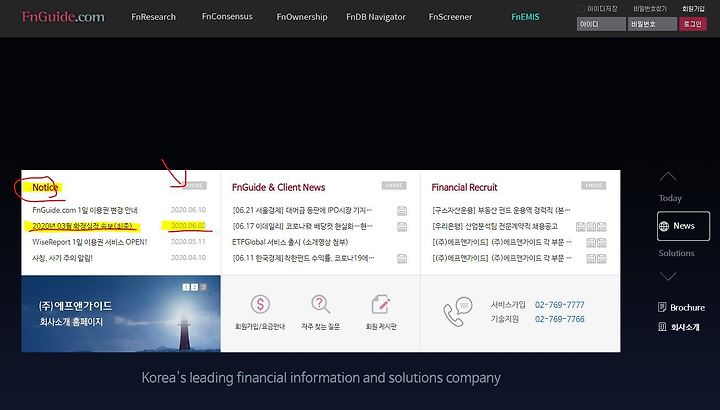720x410 pixels.
Task: Check the 아이디저장 save ID checkbox
Action: point(580,9)
